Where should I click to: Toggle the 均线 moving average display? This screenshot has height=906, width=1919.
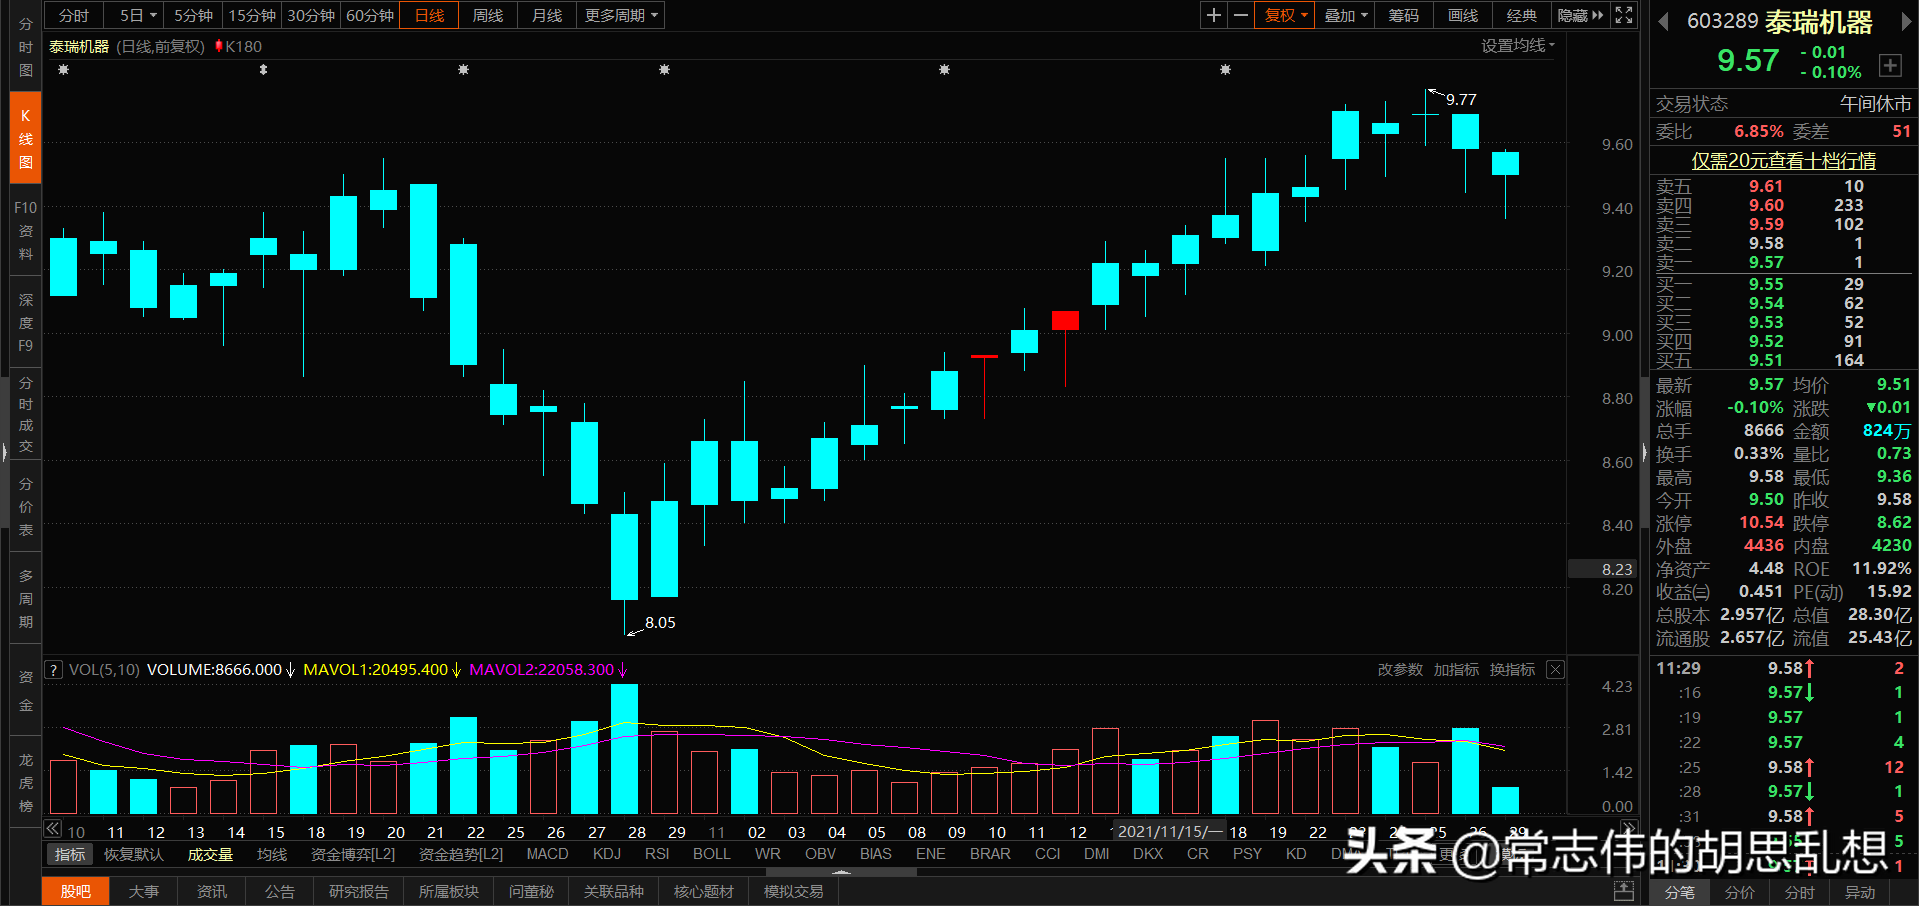(x=270, y=854)
